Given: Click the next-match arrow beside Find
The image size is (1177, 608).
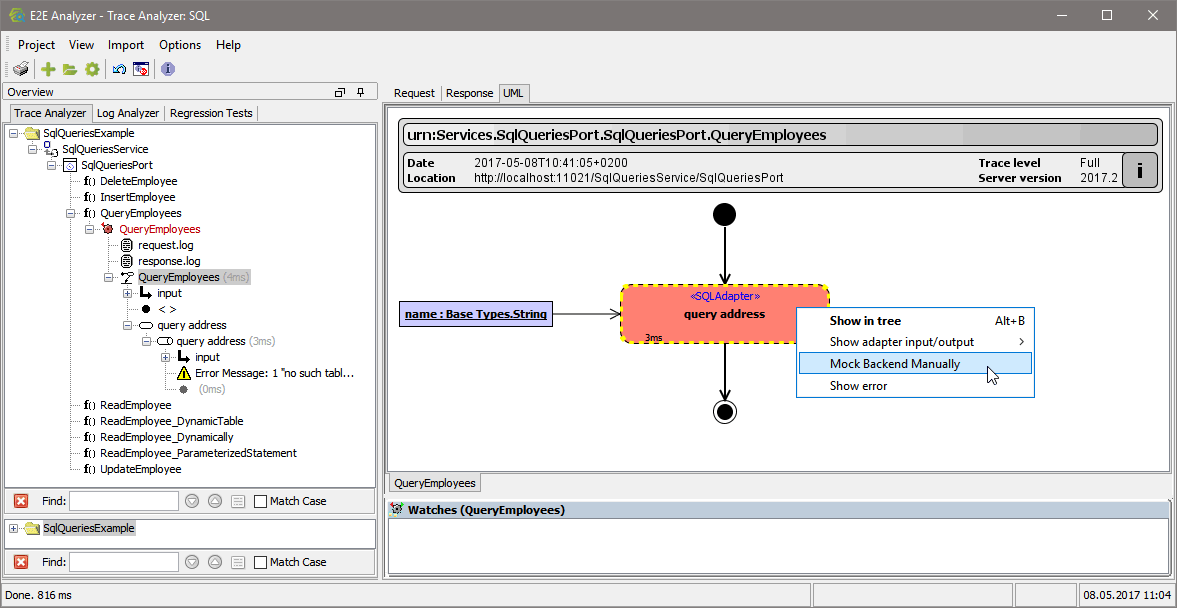Looking at the screenshot, I should click(x=191, y=500).
